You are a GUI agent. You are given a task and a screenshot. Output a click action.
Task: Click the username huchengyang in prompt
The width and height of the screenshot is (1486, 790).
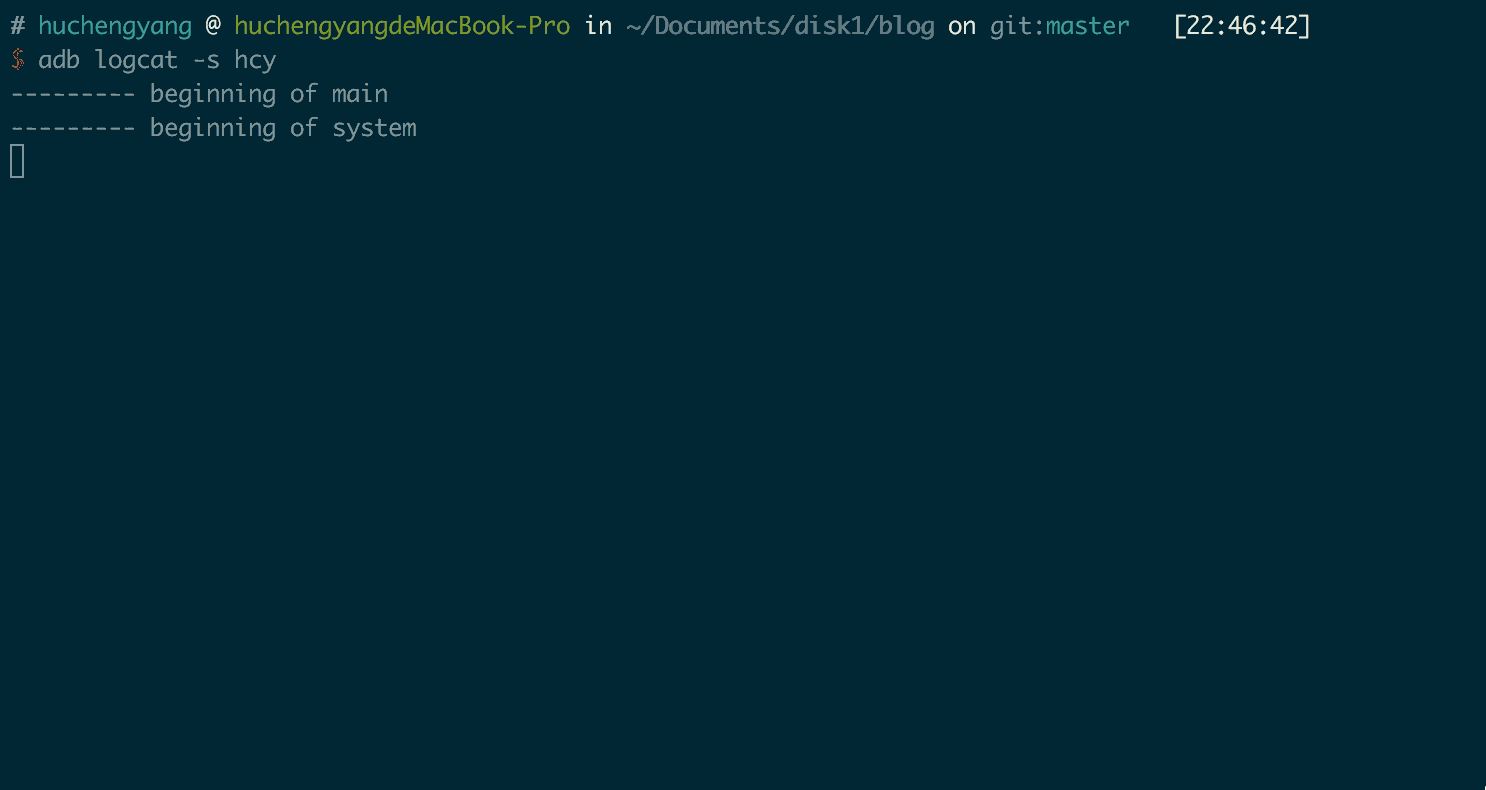(x=115, y=27)
